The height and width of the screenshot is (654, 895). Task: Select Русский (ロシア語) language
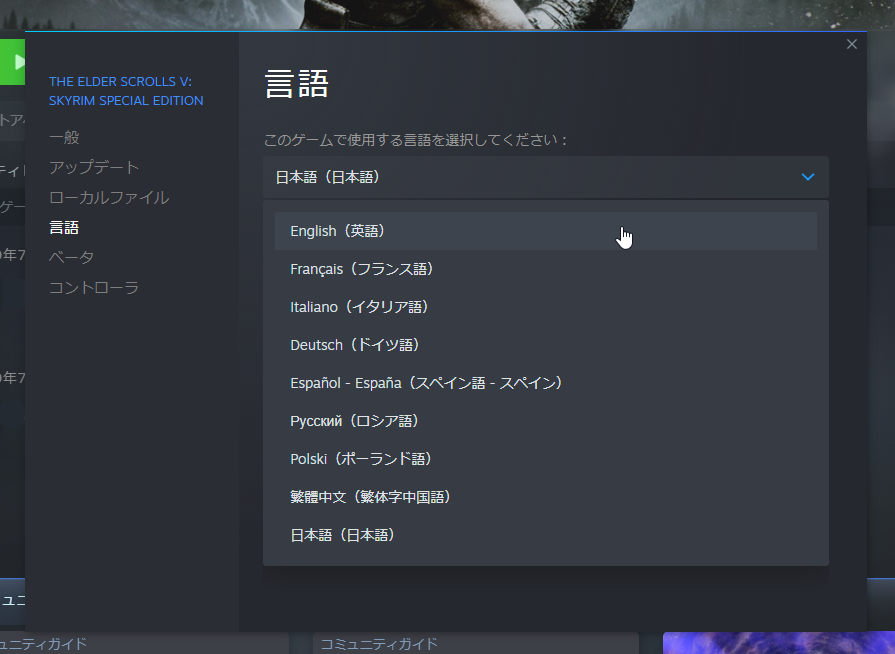(546, 421)
